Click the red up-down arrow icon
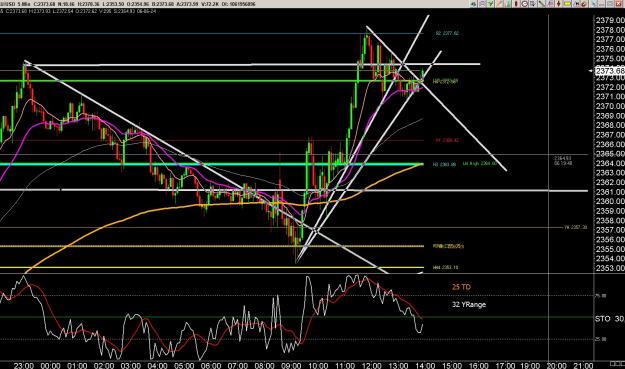Viewport: 625px width, 369px height. pyautogui.click(x=558, y=4)
